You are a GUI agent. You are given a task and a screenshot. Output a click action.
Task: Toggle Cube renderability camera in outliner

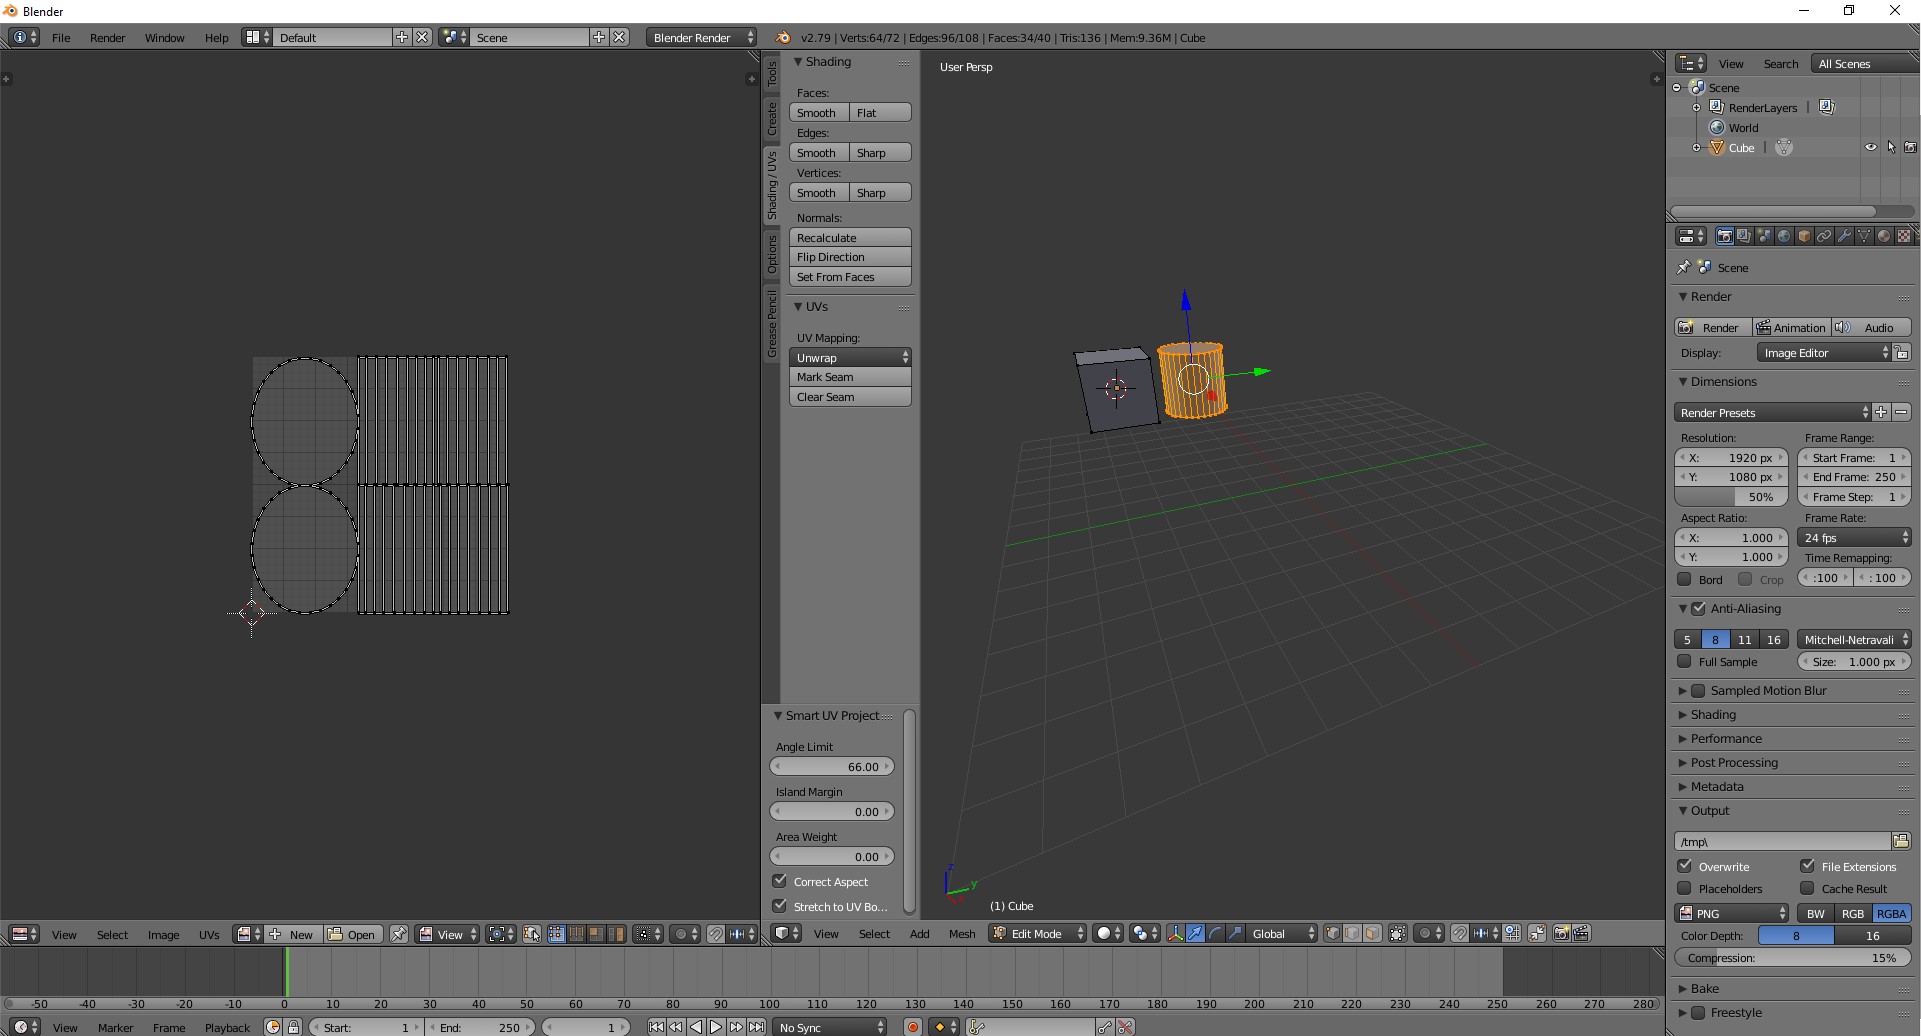[1910, 147]
